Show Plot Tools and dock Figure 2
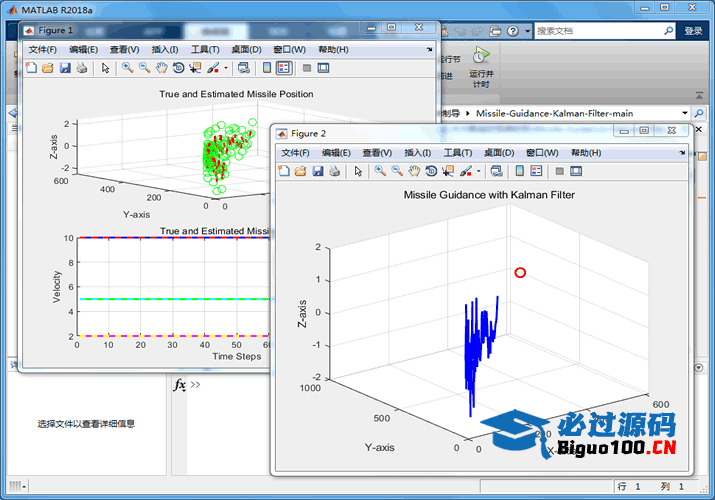 tap(576, 171)
